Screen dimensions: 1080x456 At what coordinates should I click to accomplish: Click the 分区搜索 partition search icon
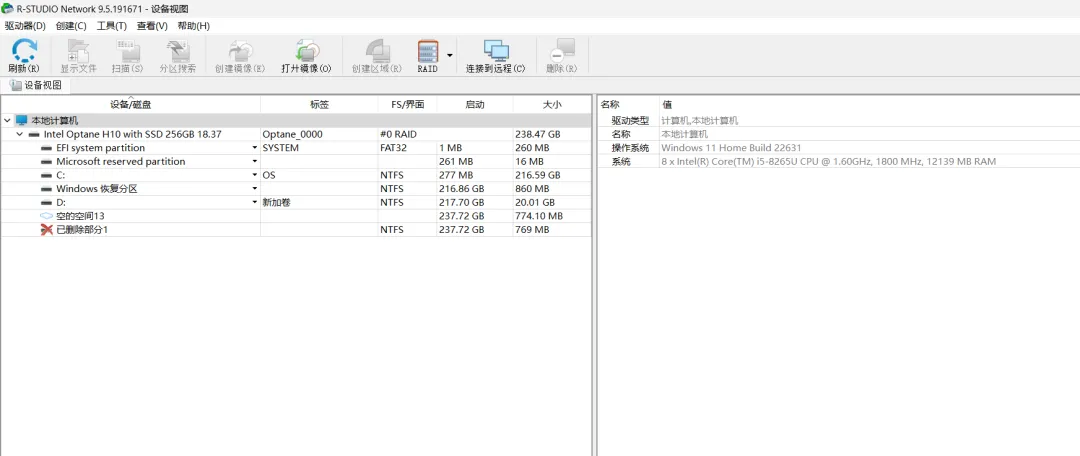pyautogui.click(x=178, y=51)
